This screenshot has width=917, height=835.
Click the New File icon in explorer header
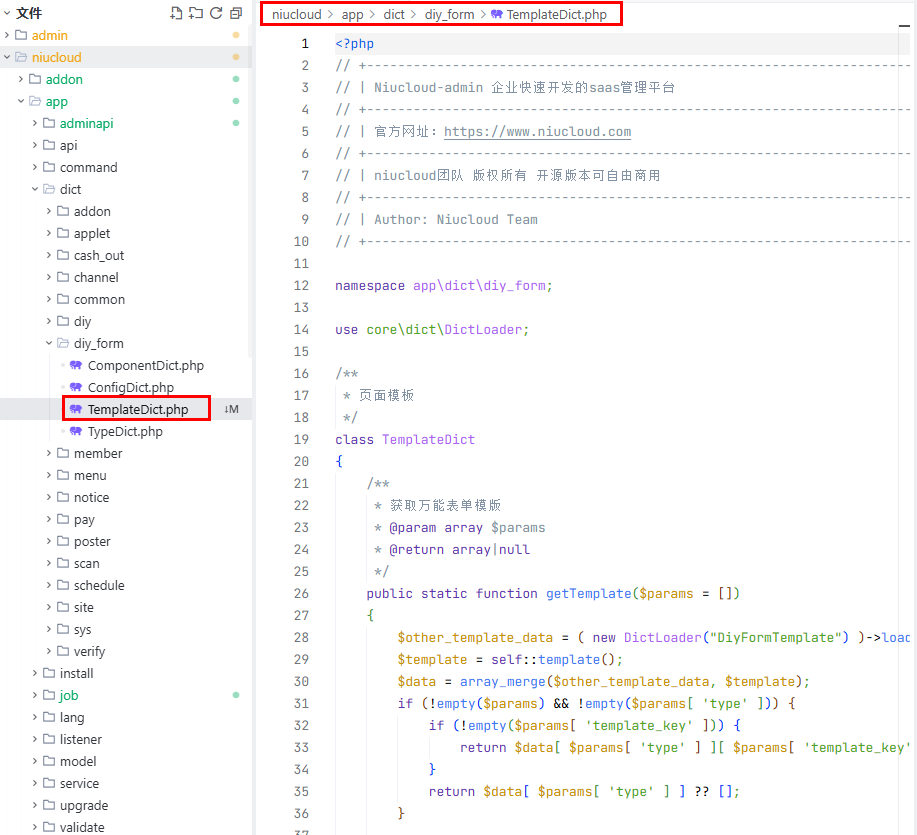coord(177,13)
